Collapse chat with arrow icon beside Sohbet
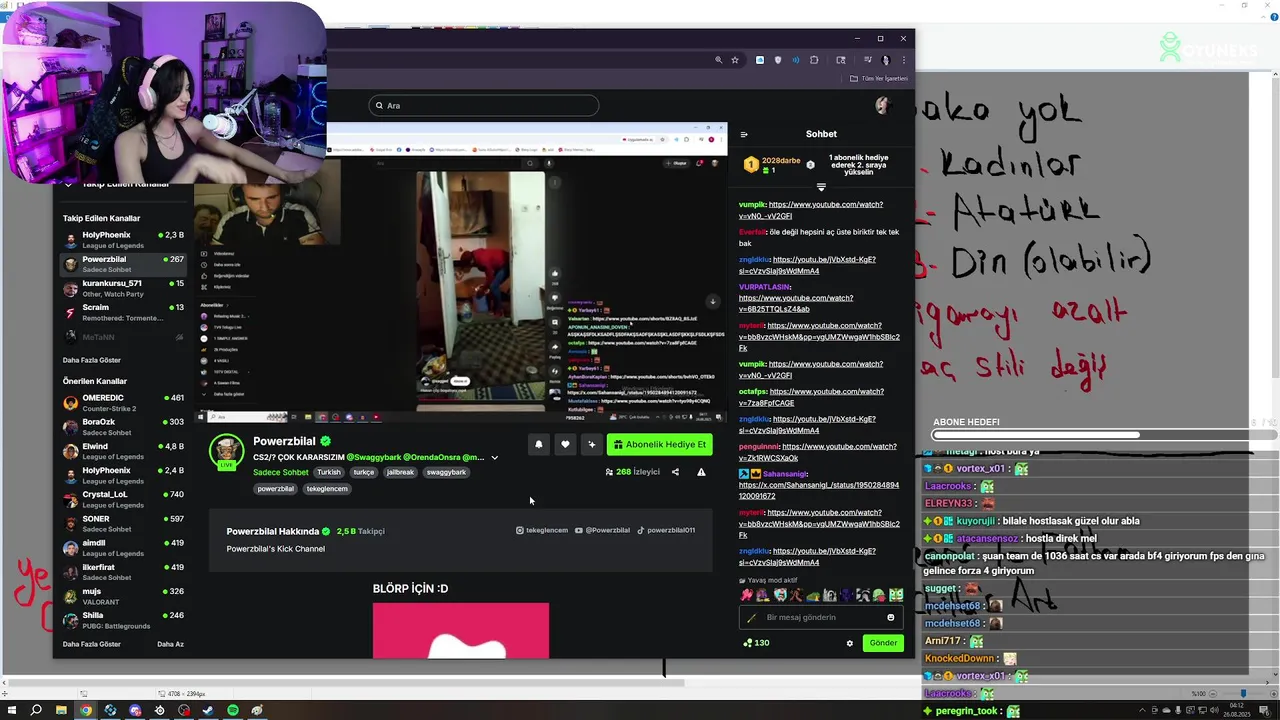Viewport: 1280px width, 720px height. pos(744,134)
